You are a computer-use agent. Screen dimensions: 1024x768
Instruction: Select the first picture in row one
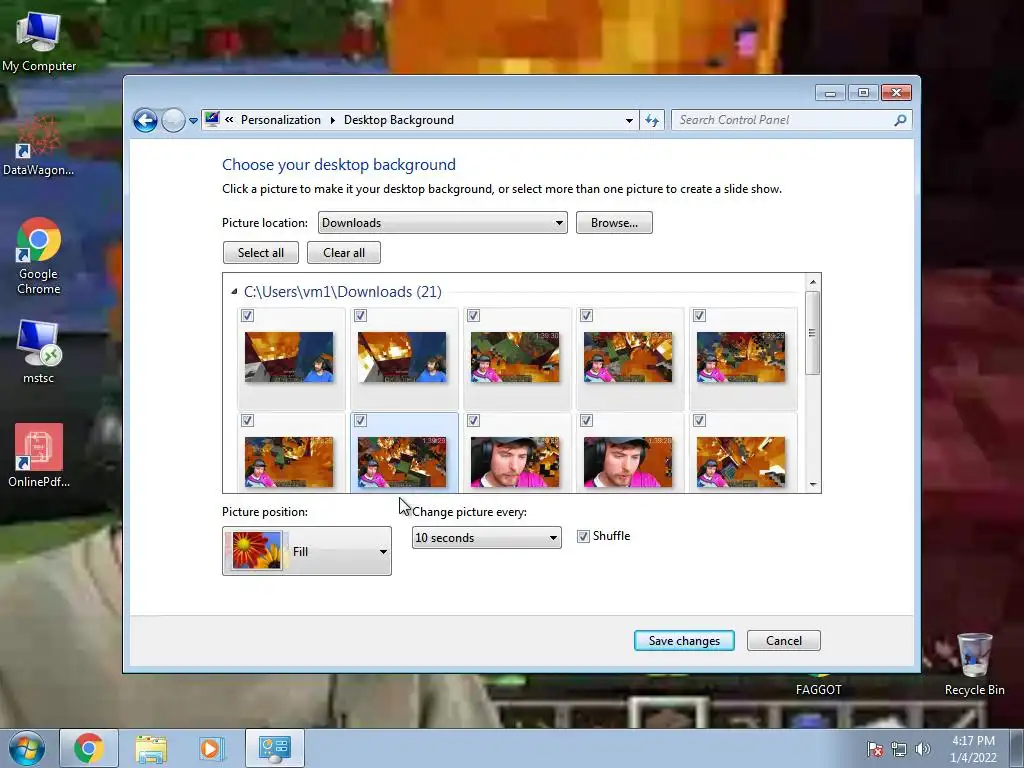point(289,357)
